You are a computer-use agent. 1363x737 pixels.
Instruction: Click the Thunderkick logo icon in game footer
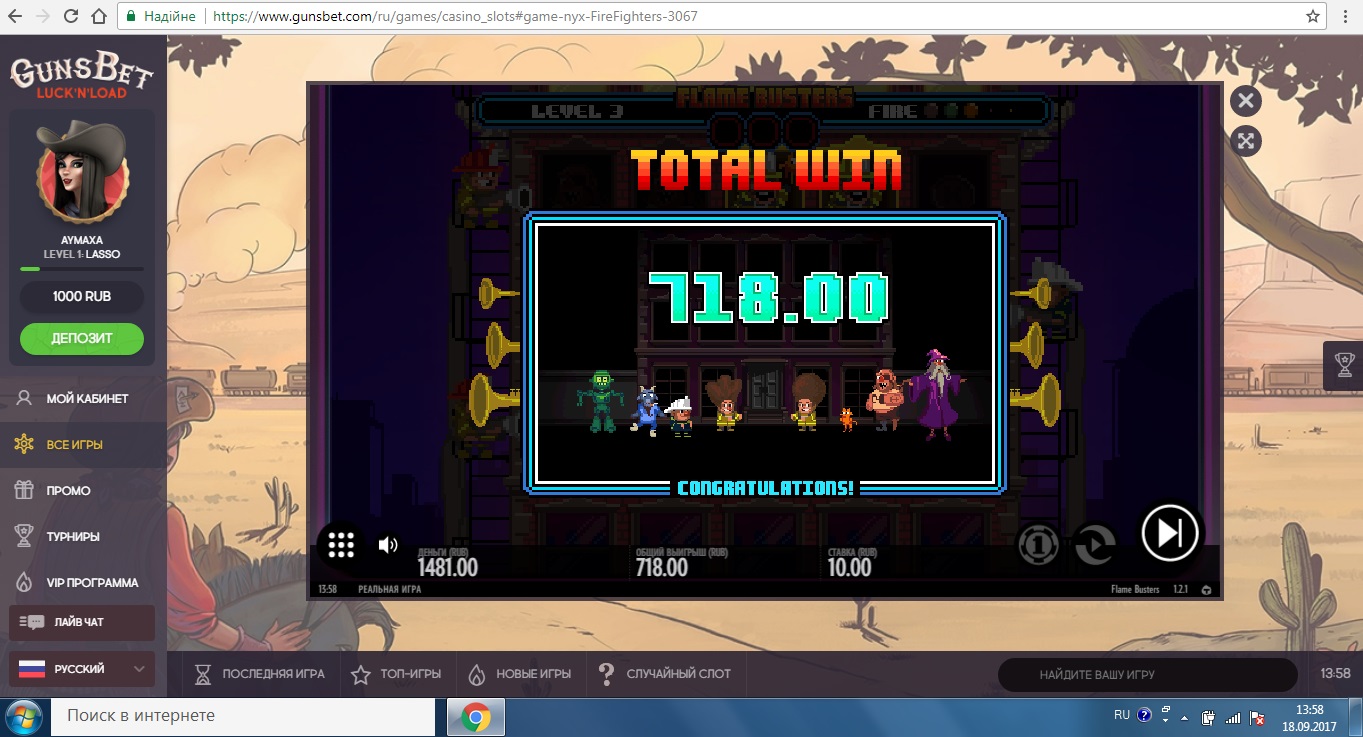click(x=1207, y=589)
